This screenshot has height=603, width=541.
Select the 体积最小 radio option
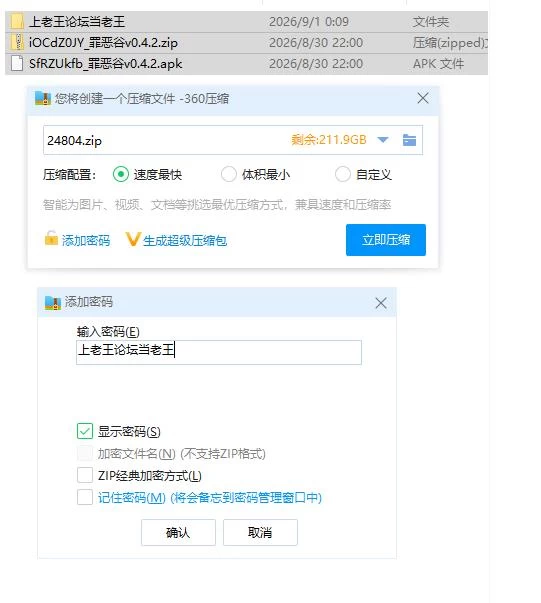click(x=228, y=174)
